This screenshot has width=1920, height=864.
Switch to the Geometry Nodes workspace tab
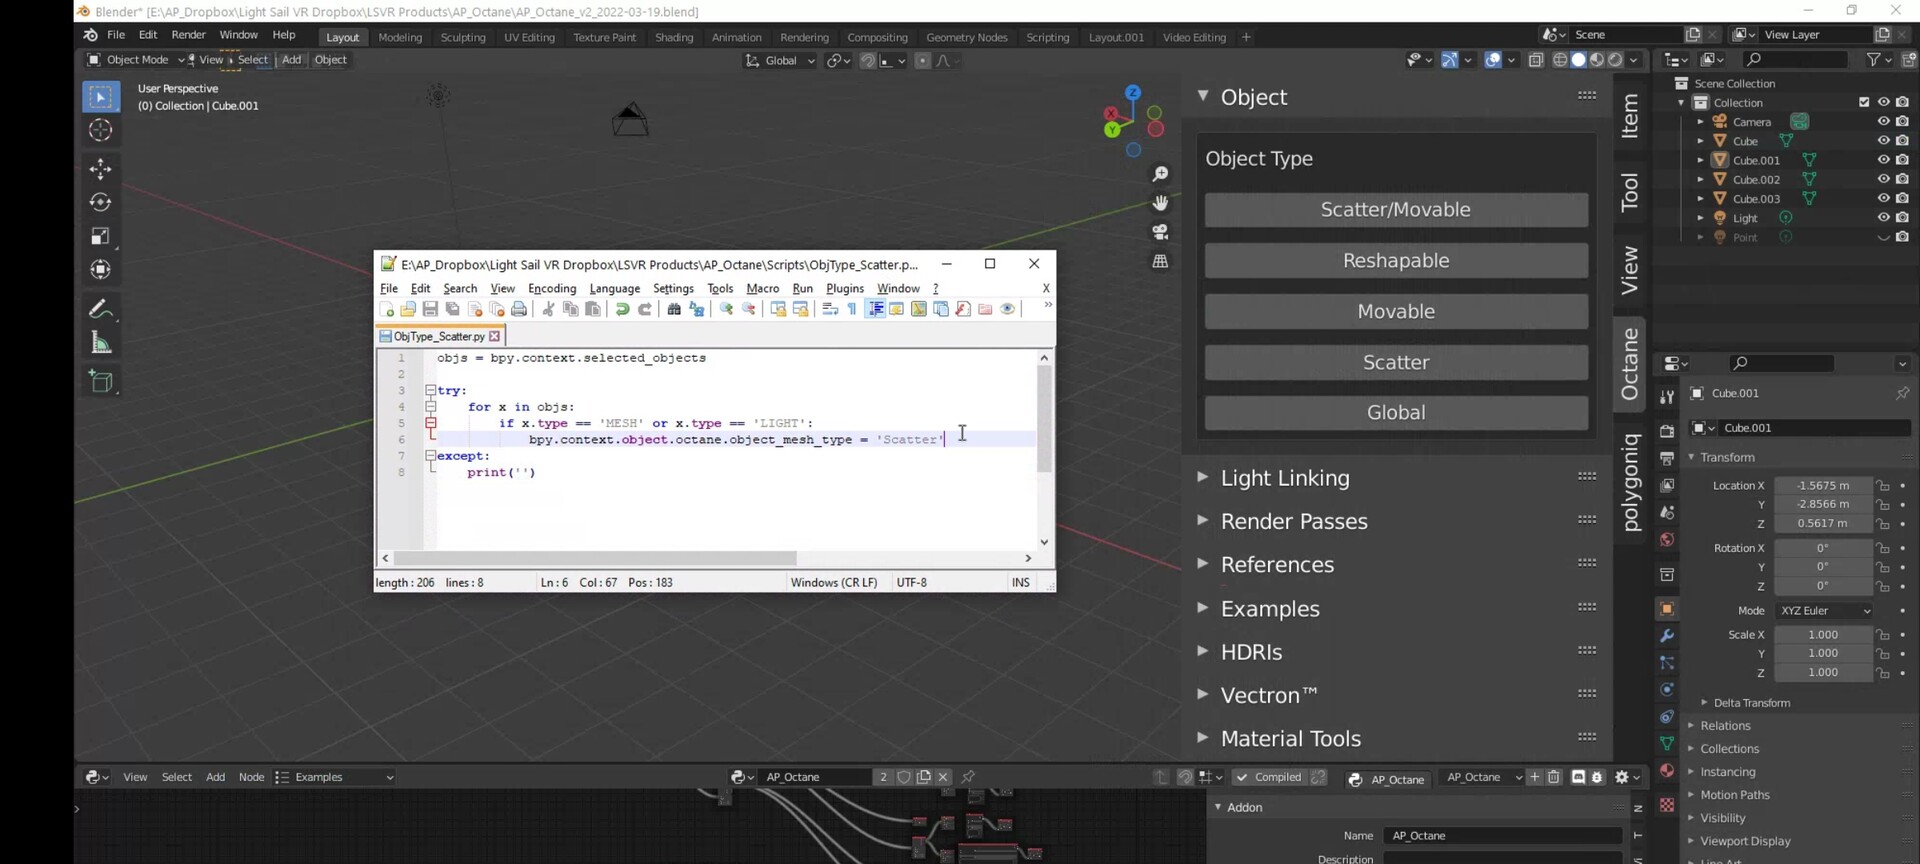966,37
